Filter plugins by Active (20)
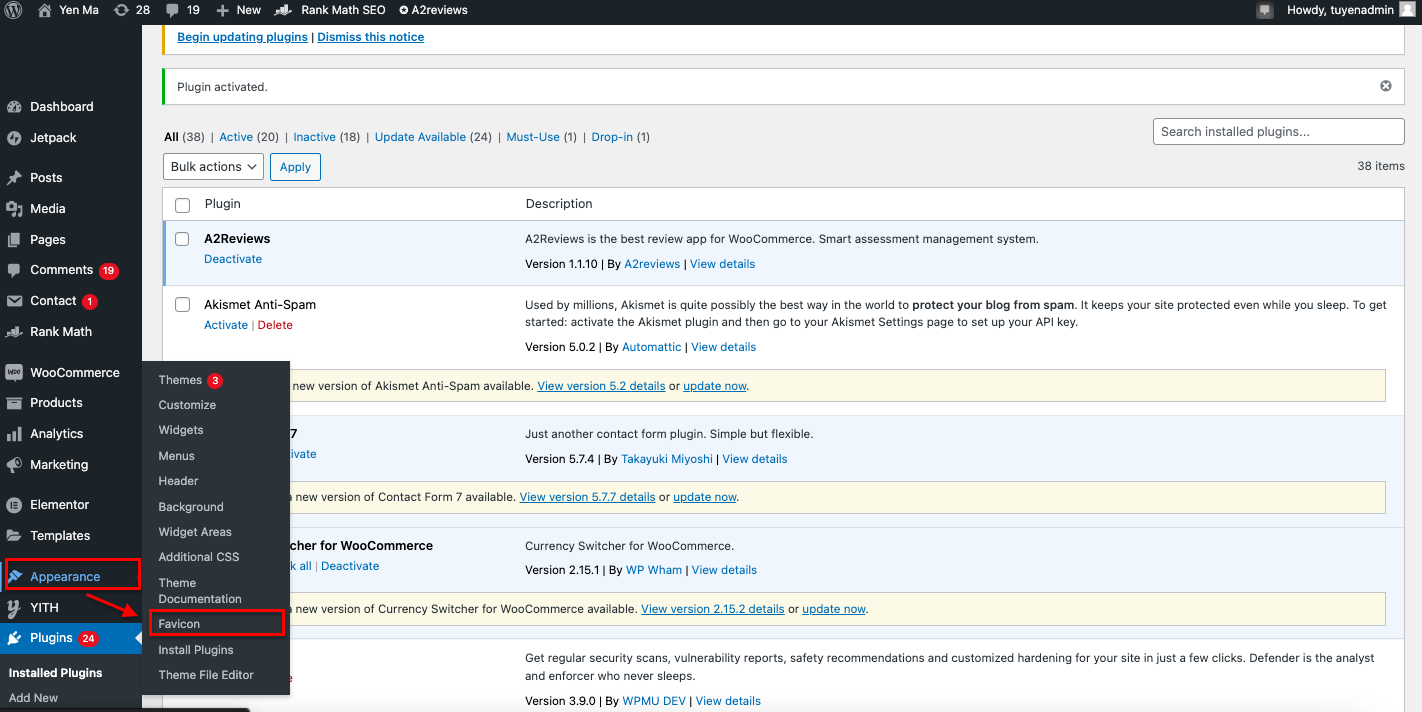 249,137
